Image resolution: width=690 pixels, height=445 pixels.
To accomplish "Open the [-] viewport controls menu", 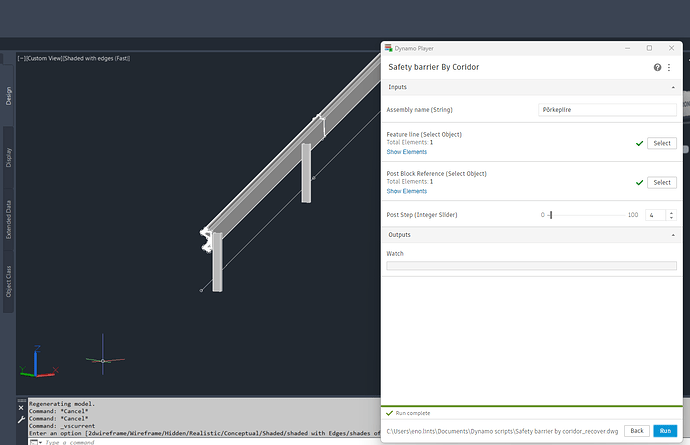I will pos(21,58).
